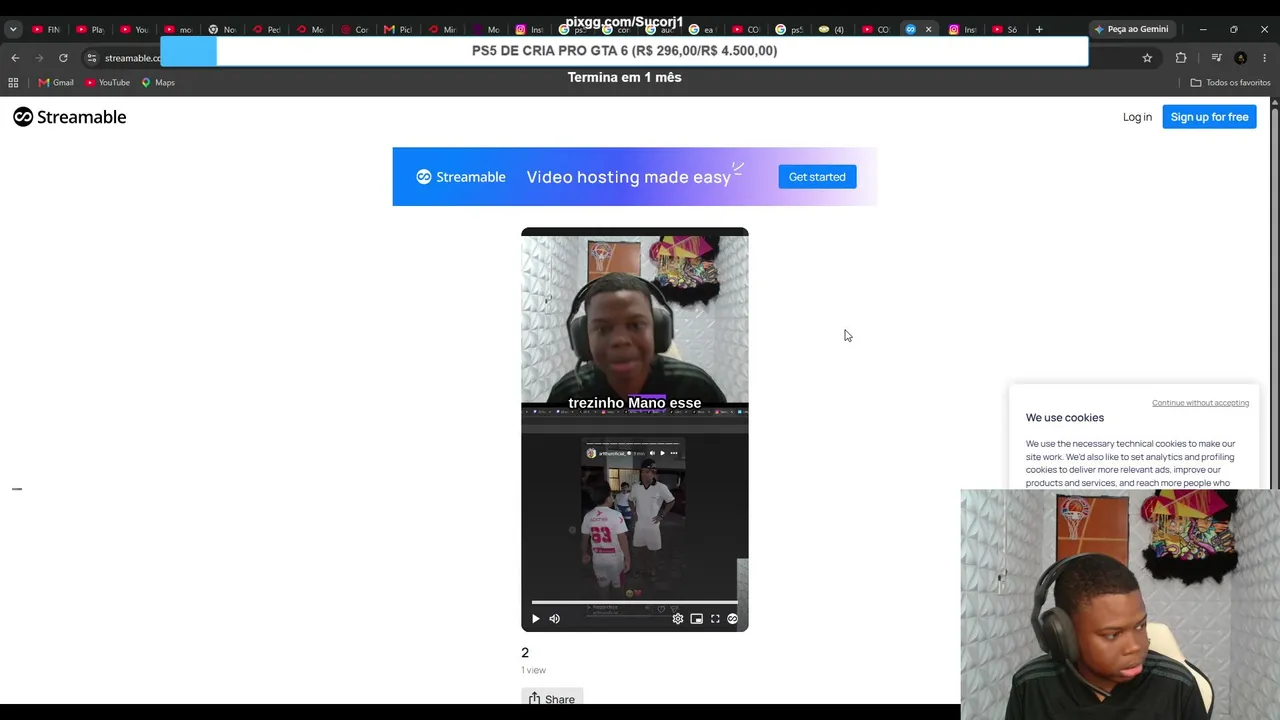Enable picture-in-picture mode in the player
The height and width of the screenshot is (720, 1280).
[697, 619]
